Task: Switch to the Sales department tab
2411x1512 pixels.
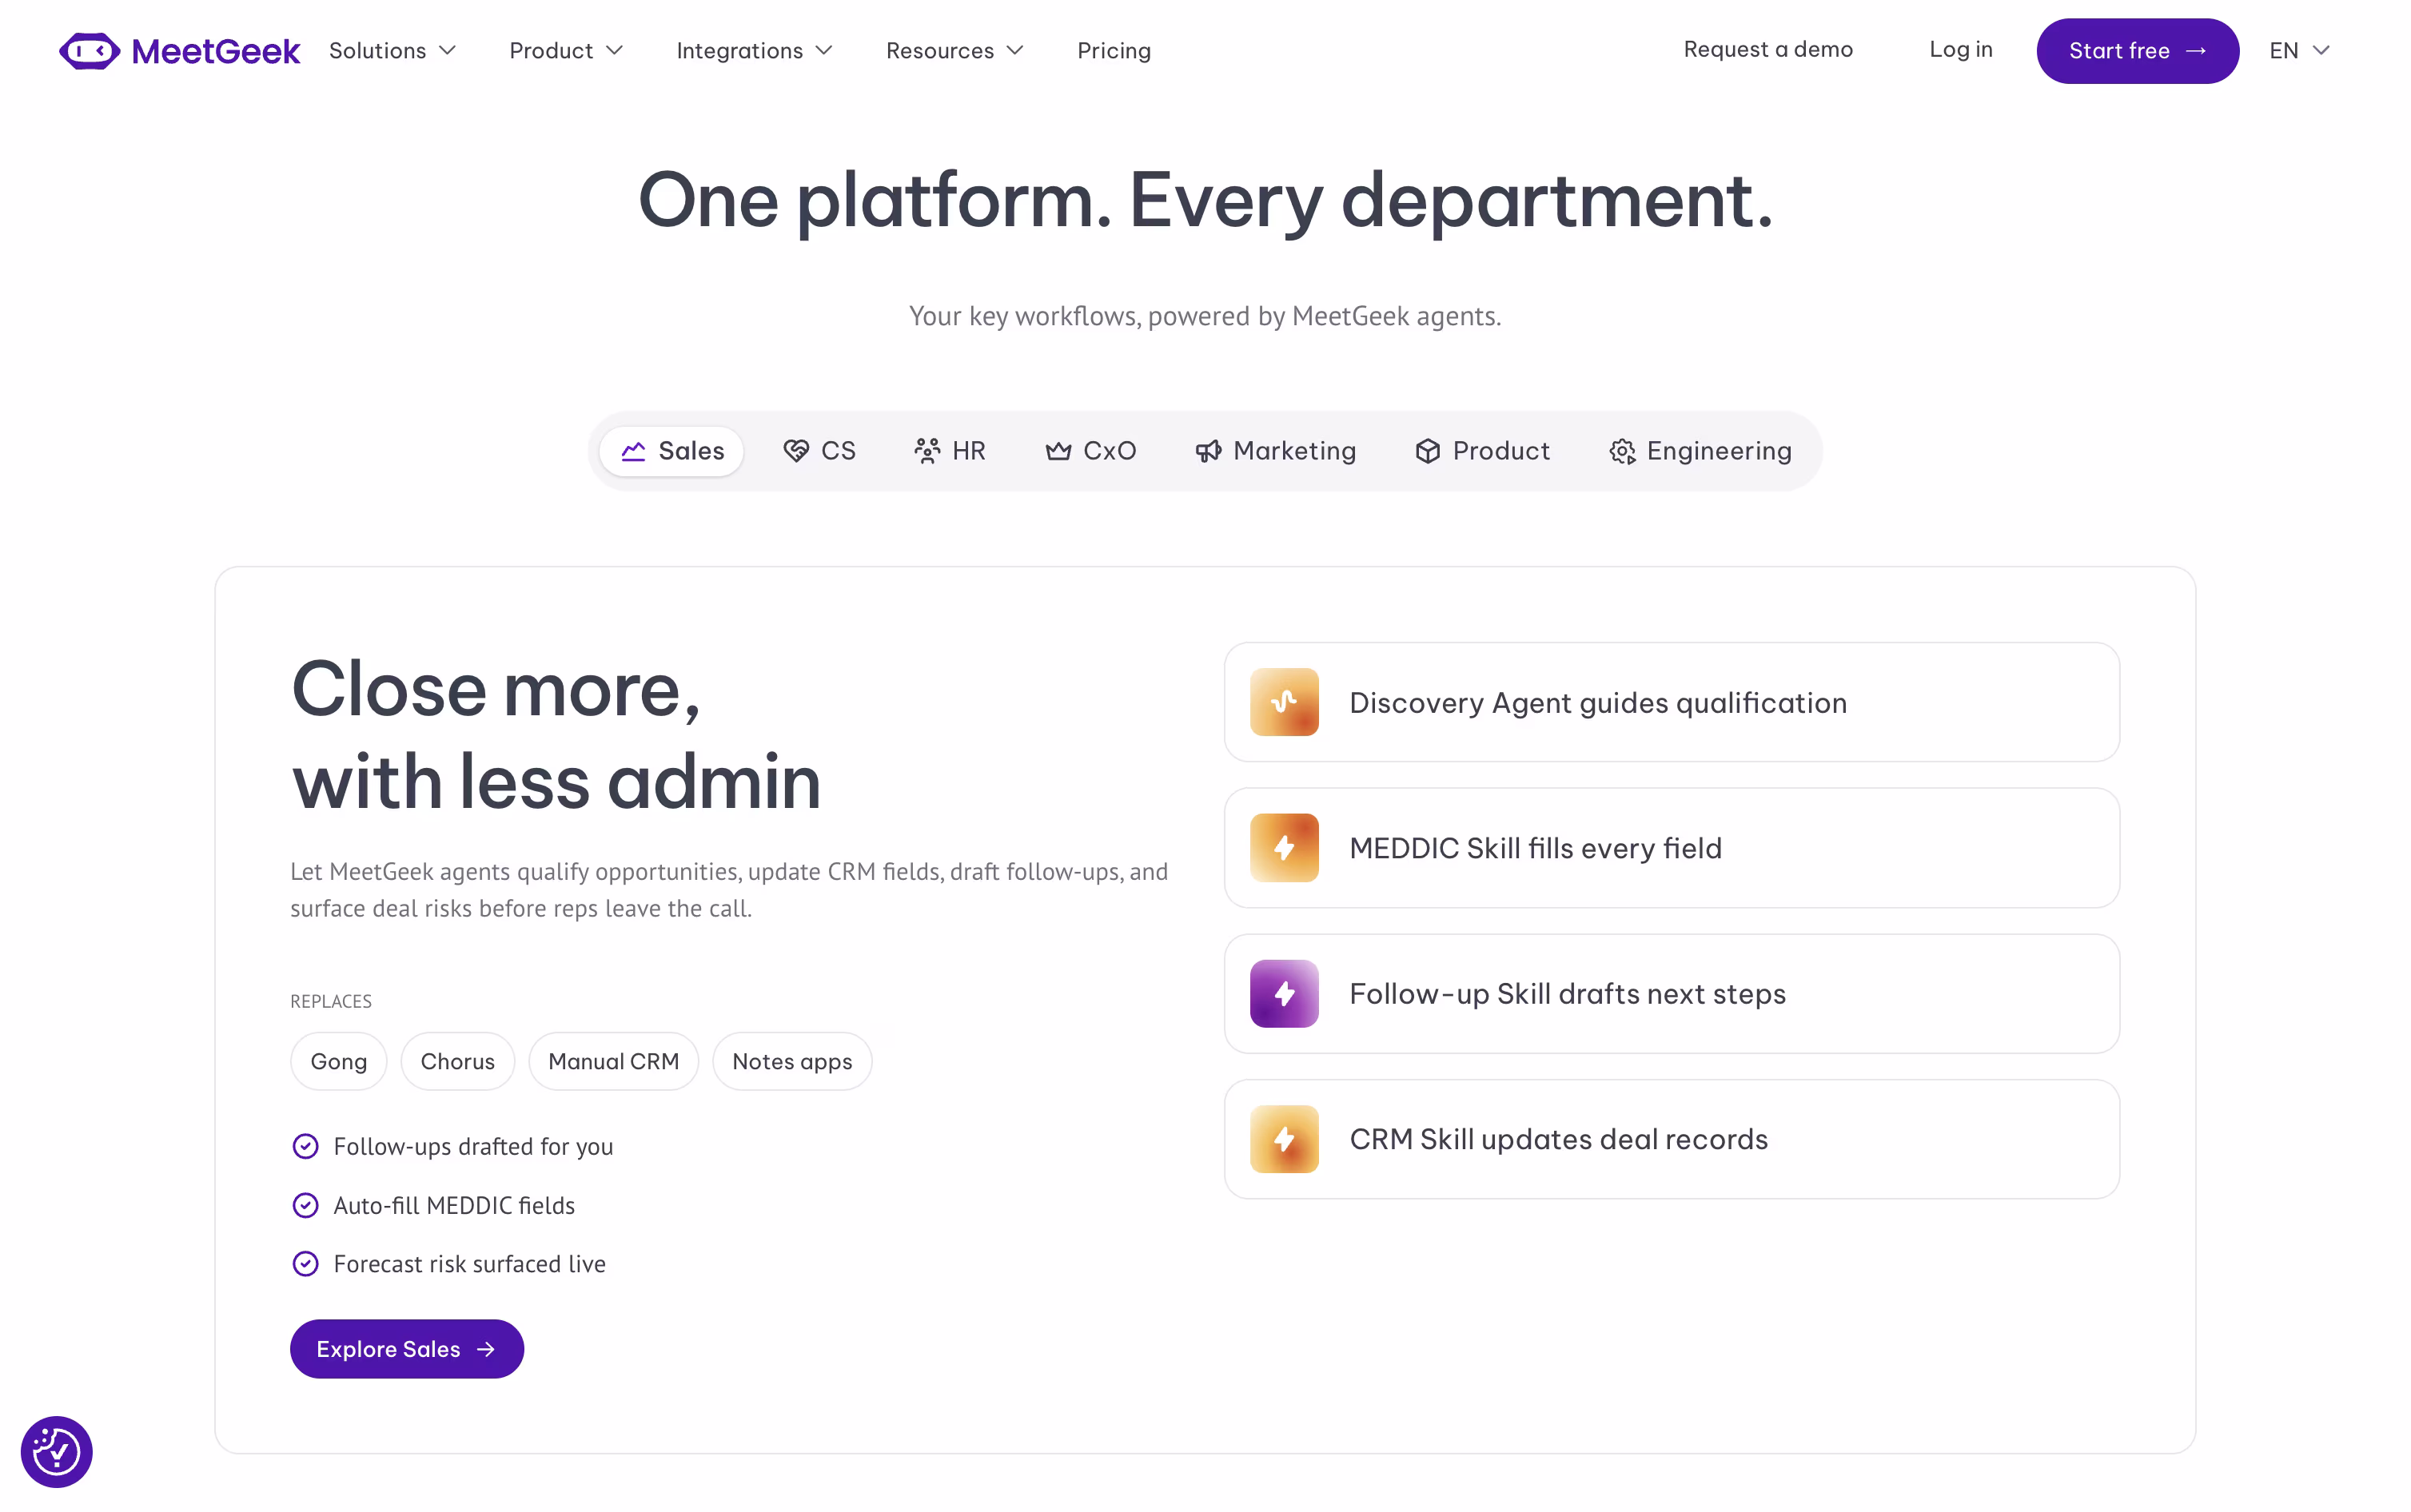Action: pos(671,451)
